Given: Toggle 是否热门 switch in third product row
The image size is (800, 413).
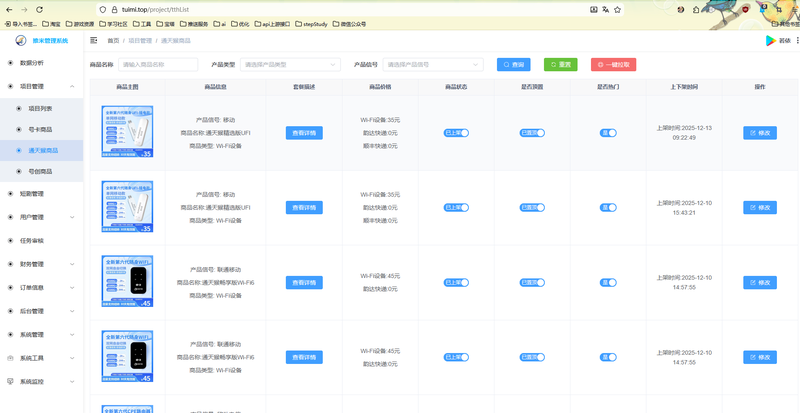Looking at the screenshot, I should pyautogui.click(x=607, y=282).
